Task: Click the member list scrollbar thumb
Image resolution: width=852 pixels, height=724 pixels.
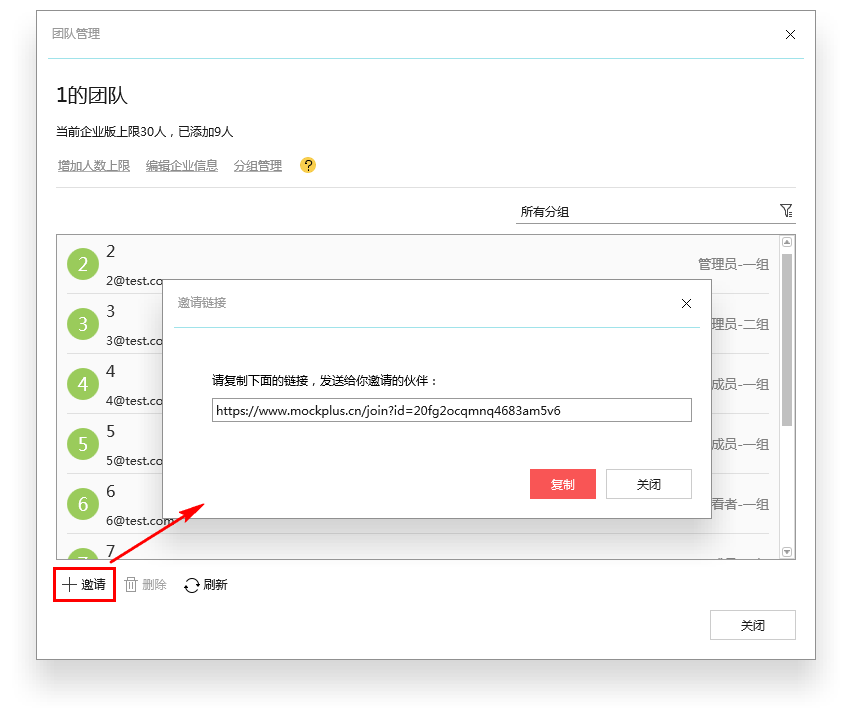Action: tap(787, 340)
